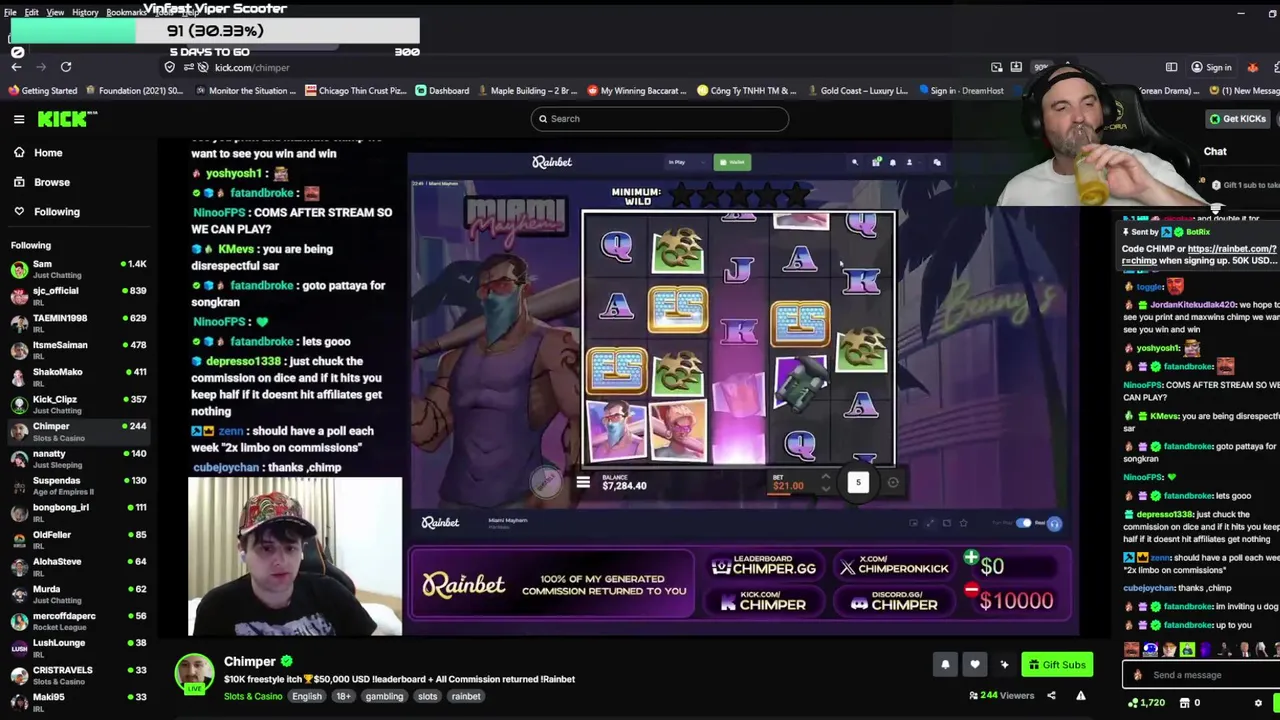Click the Kick search field

click(660, 119)
